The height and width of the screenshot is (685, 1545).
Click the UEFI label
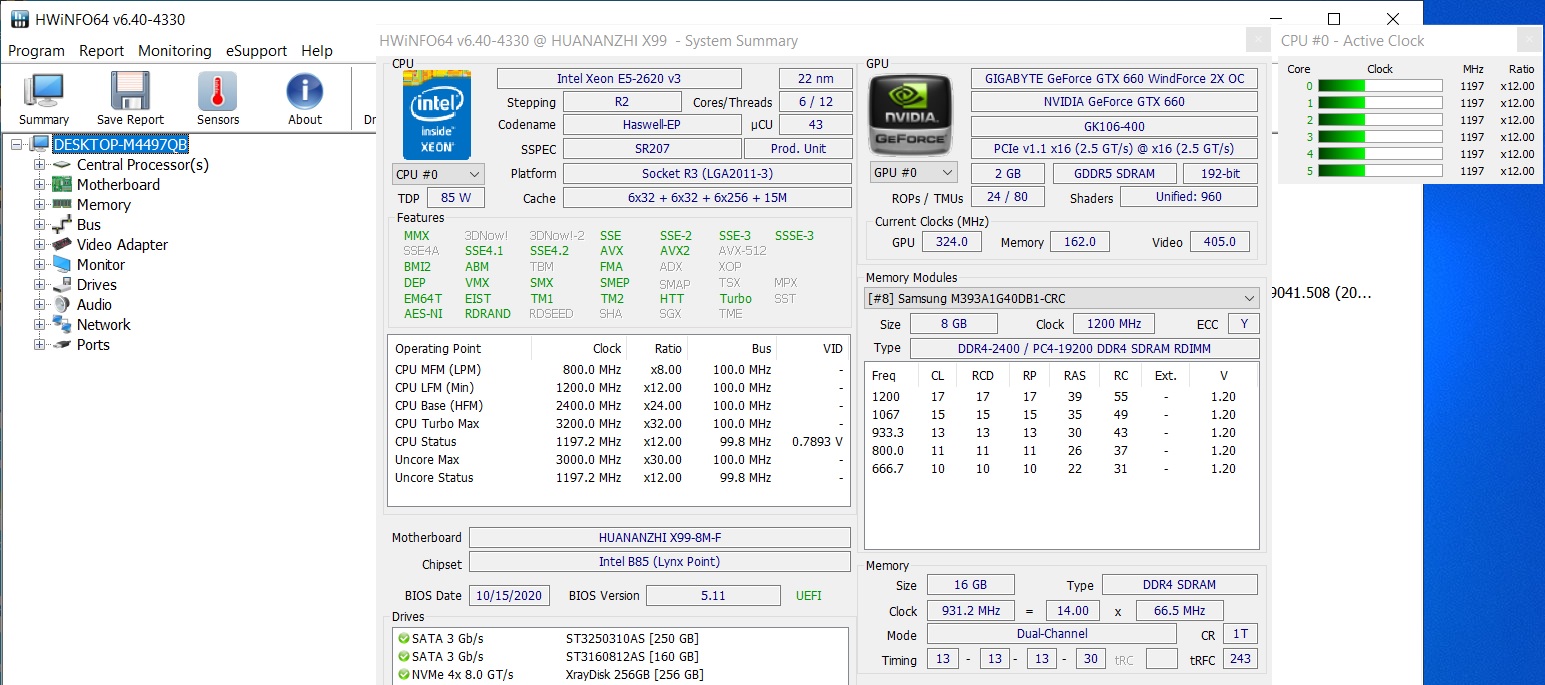[809, 596]
